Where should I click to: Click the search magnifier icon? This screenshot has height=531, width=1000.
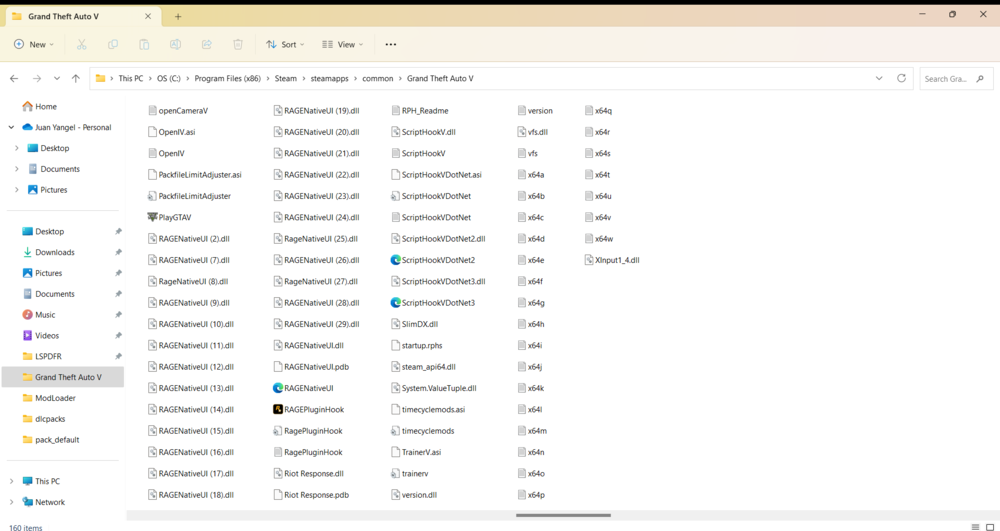click(980, 79)
